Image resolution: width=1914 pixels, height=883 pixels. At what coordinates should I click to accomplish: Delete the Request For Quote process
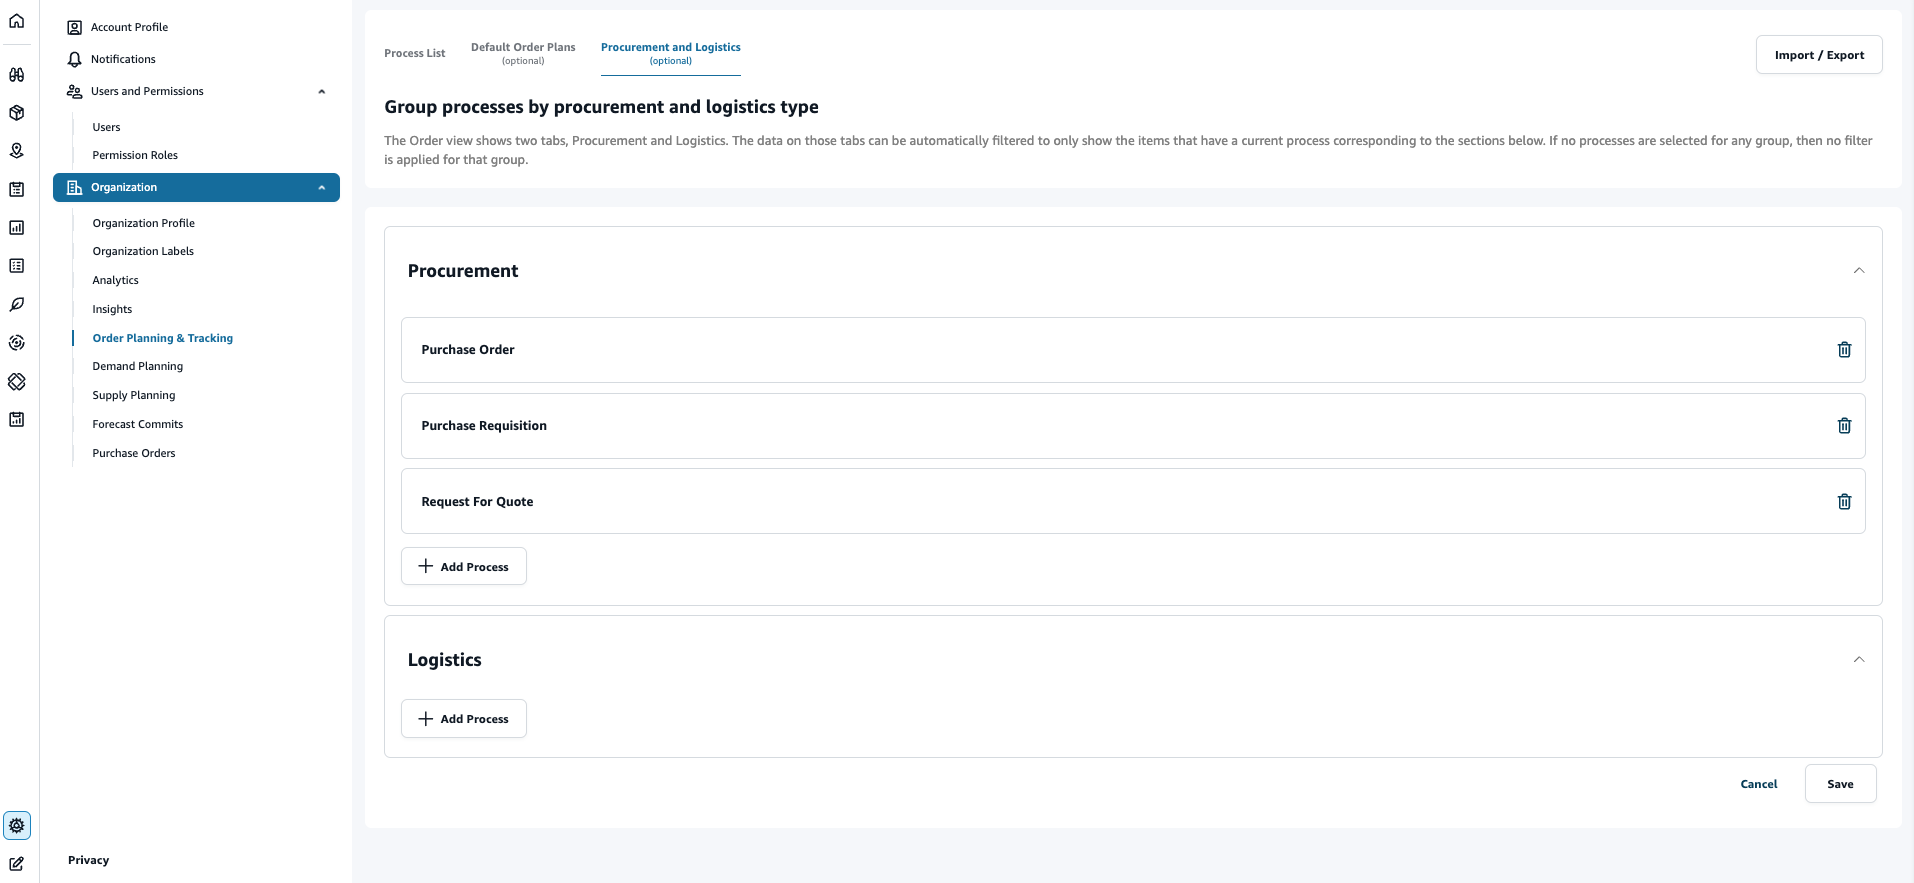point(1844,502)
